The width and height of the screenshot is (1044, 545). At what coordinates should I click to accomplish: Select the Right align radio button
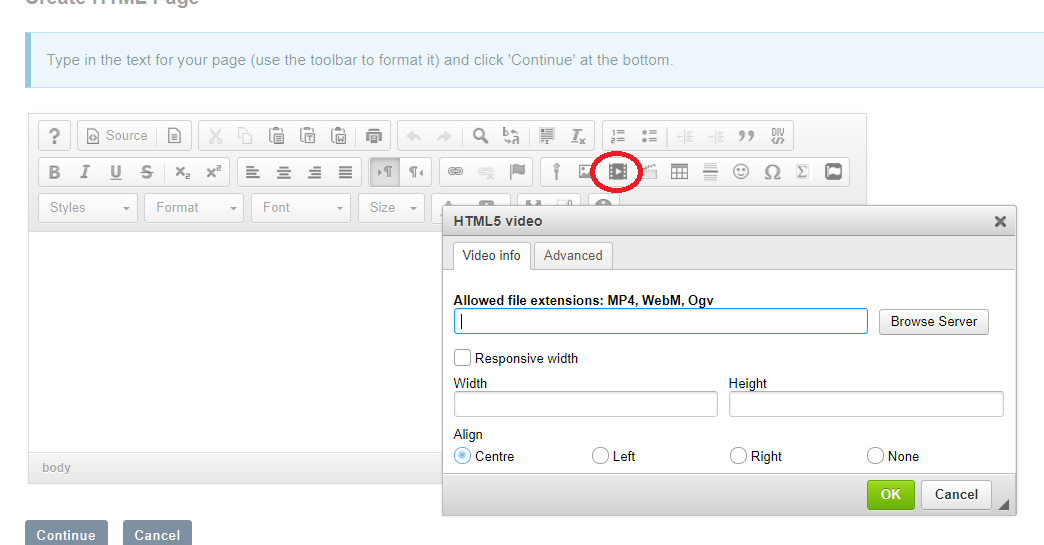(738, 456)
